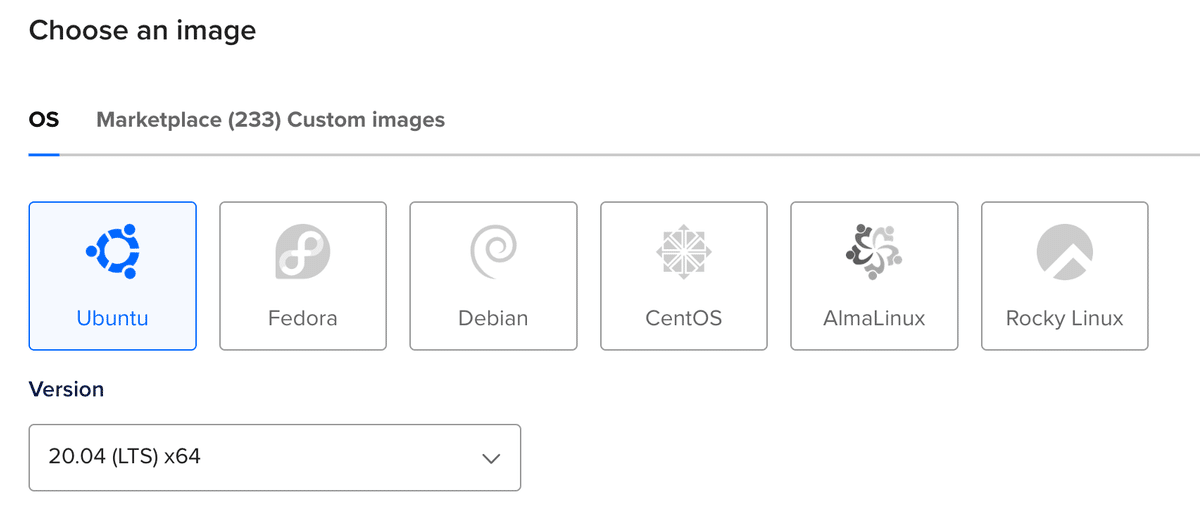Choose the AlmaLinux text label
This screenshot has height=521, width=1200.
874,319
